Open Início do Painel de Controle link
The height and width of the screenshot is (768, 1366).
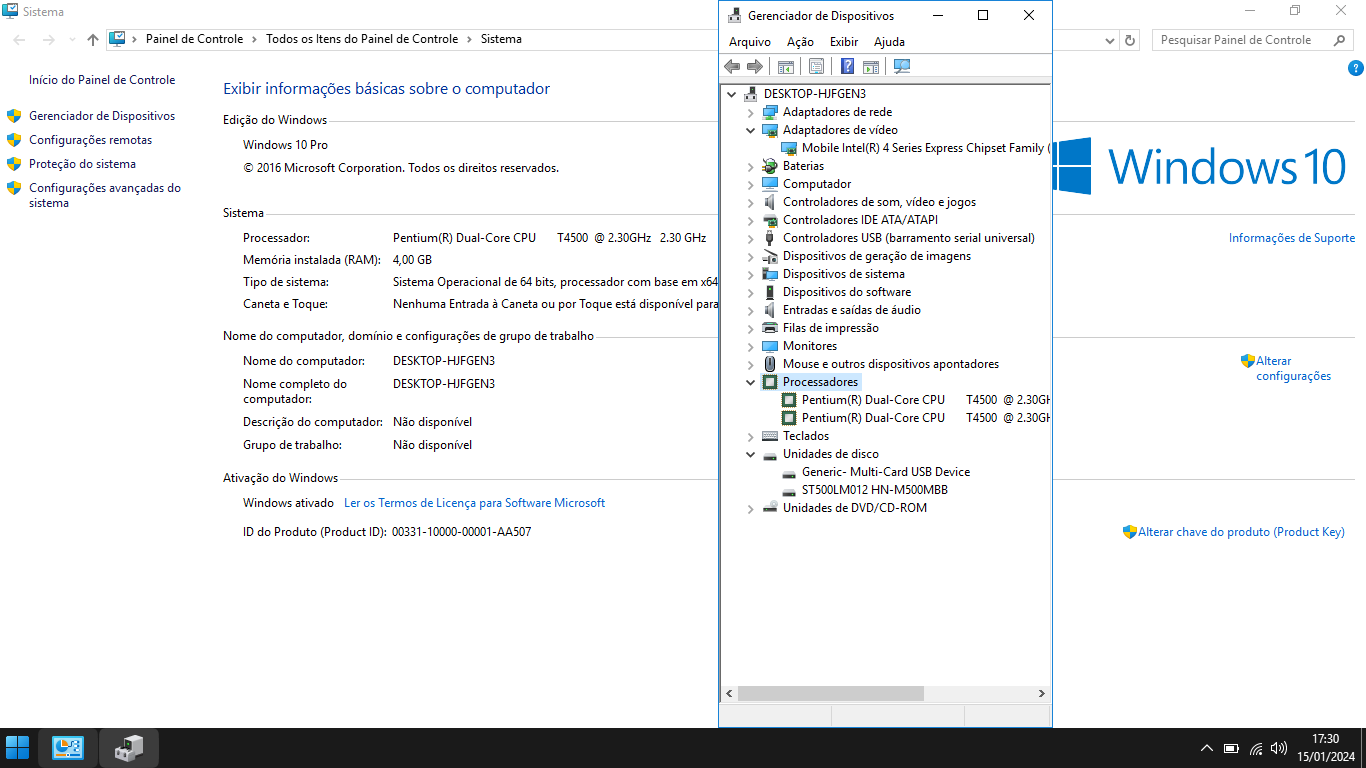[x=102, y=80]
